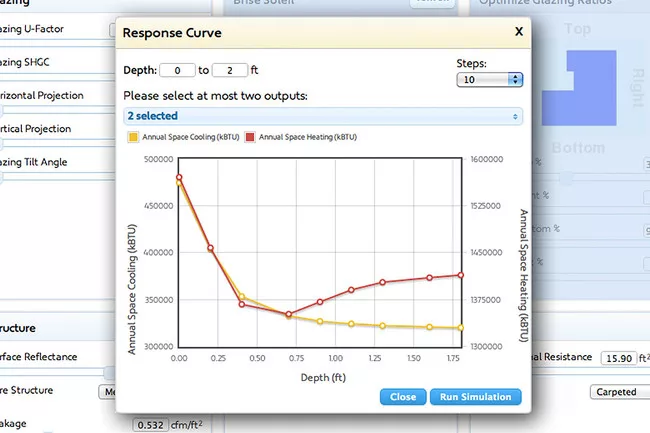Screen dimensions: 650x433
Task: Click red heating data point at depth 0
Action: point(179,177)
